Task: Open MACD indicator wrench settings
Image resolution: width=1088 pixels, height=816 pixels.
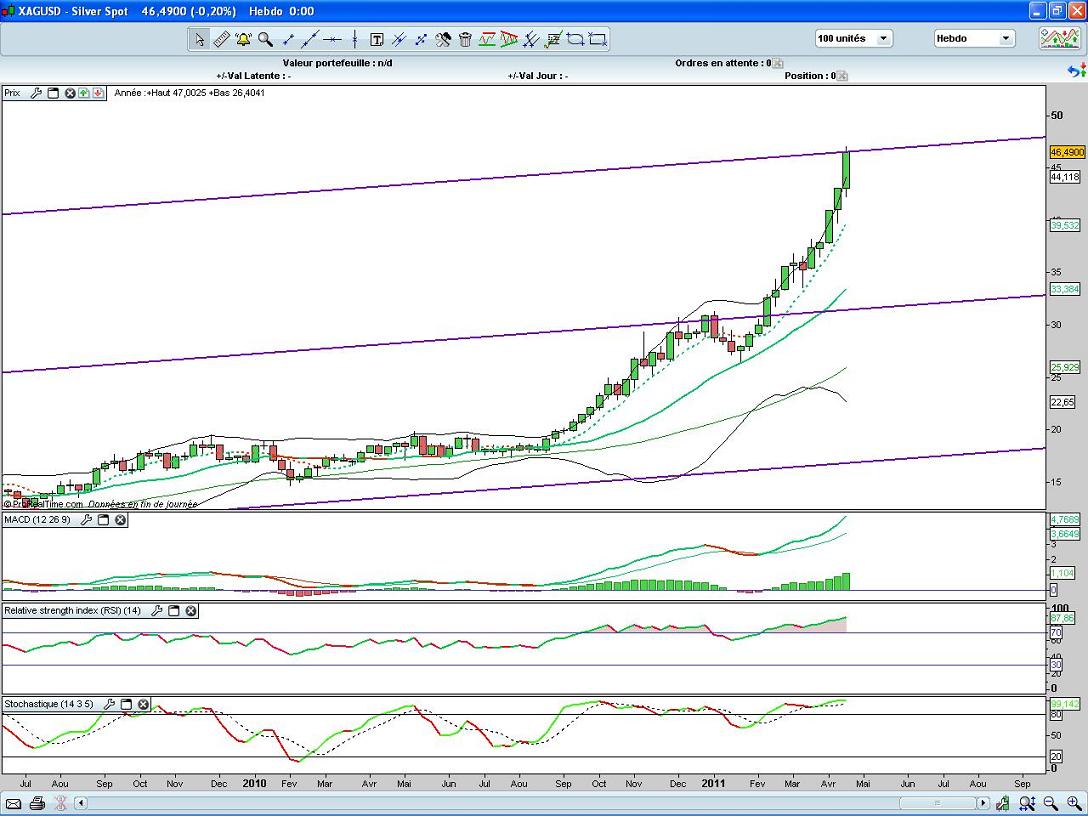Action: pos(87,520)
